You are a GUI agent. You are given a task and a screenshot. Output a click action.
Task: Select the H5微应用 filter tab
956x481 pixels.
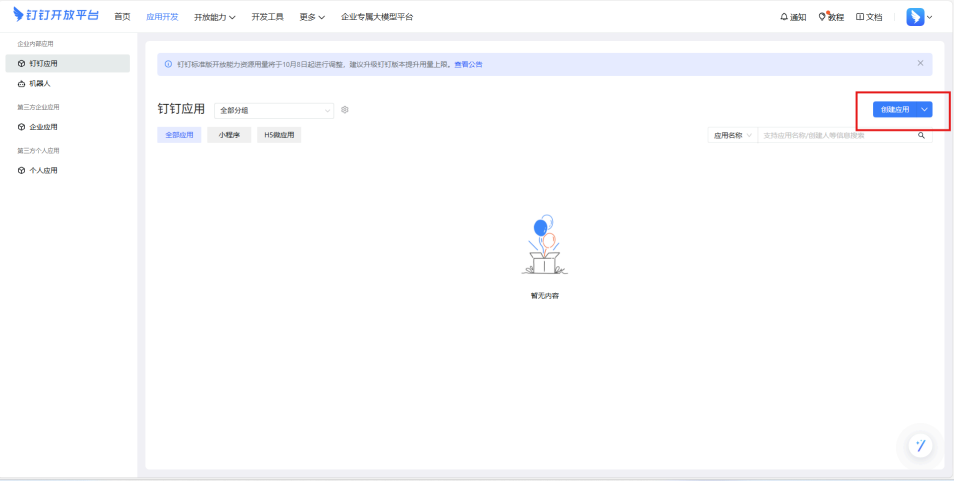279,135
